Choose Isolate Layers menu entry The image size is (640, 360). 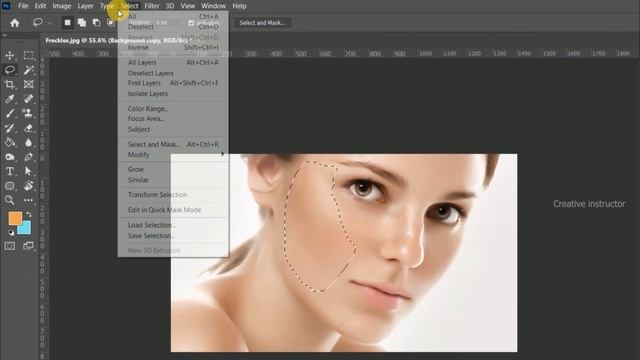pyautogui.click(x=173, y=94)
